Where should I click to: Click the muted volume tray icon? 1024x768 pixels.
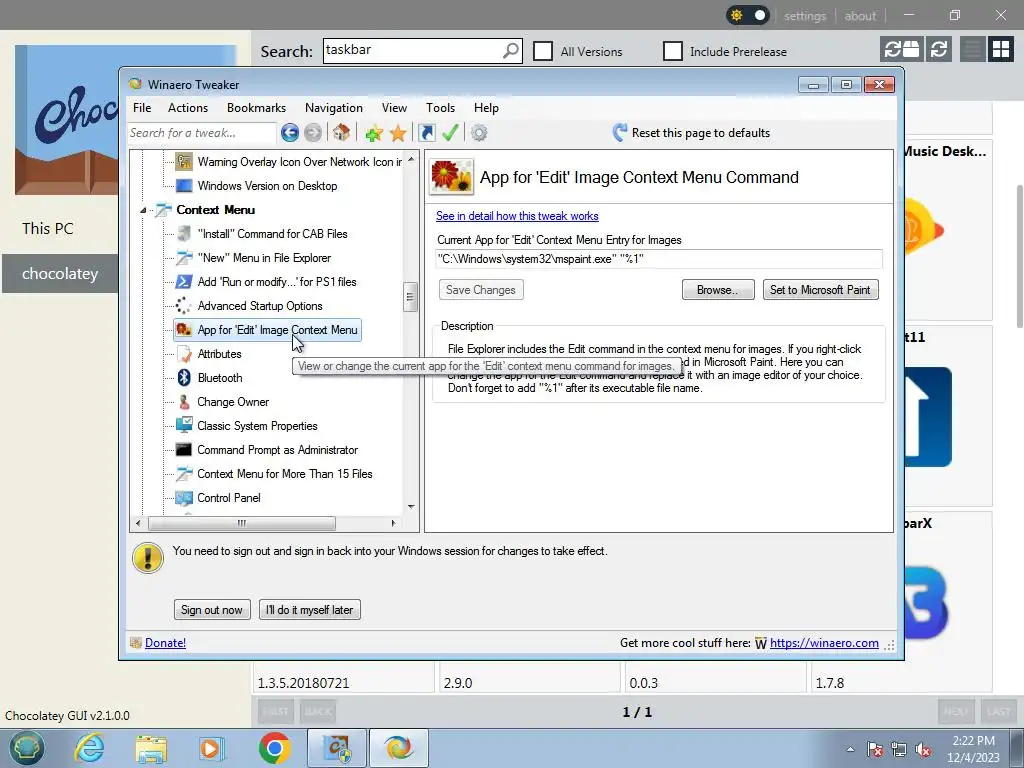(923, 750)
